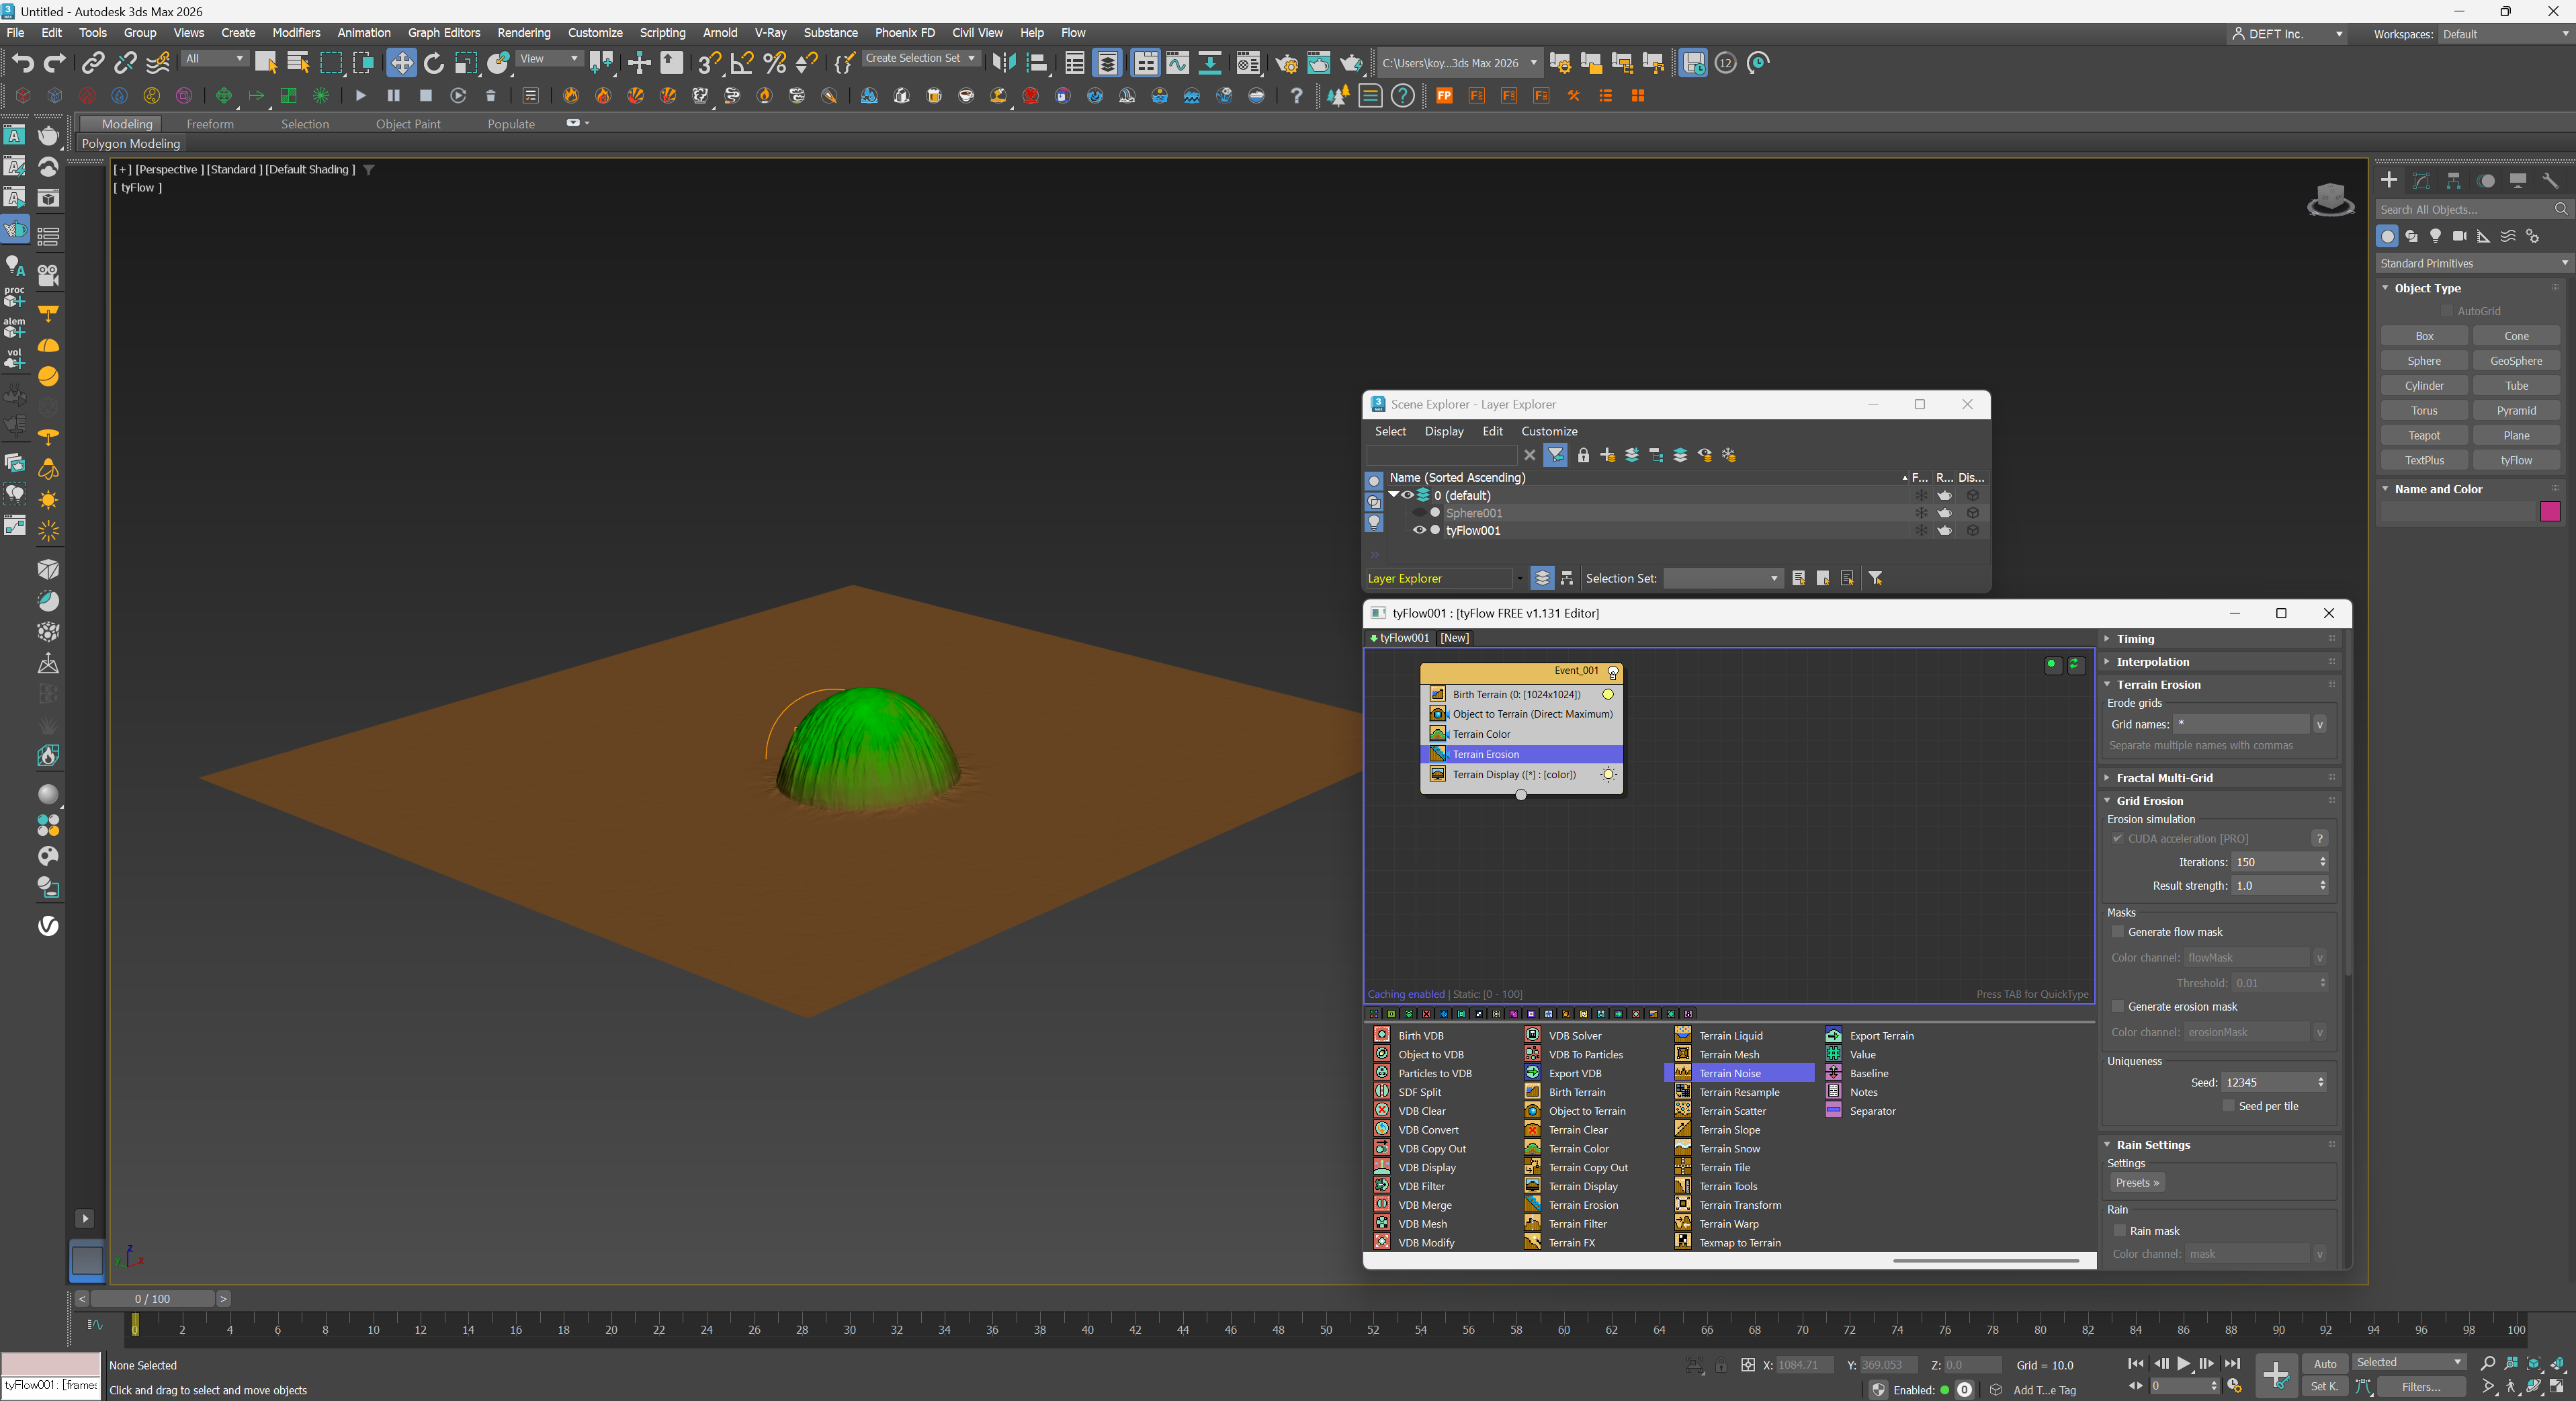This screenshot has height=1401, width=2576.
Task: Select the Move tool icon
Action: [401, 63]
